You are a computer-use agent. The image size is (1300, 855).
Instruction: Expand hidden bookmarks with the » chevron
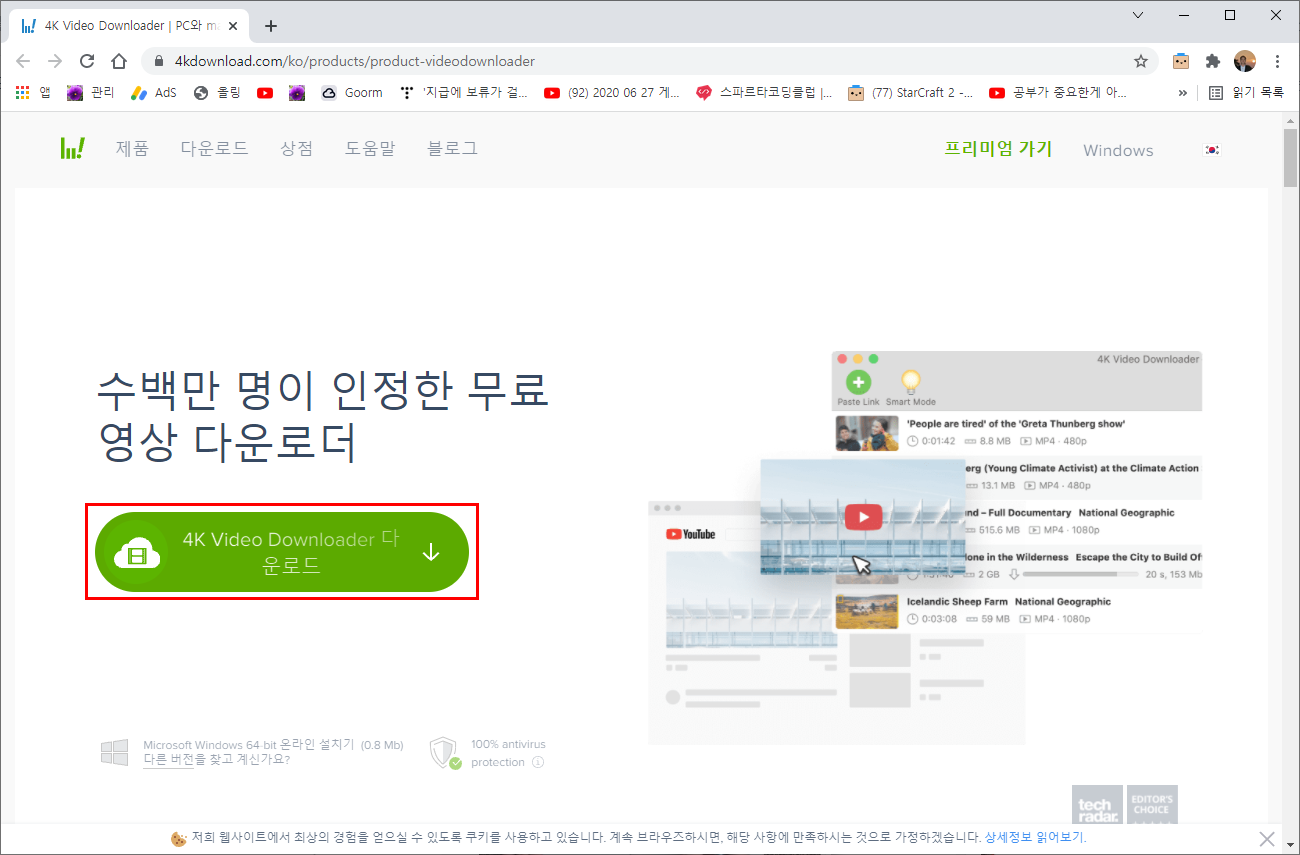[1183, 92]
